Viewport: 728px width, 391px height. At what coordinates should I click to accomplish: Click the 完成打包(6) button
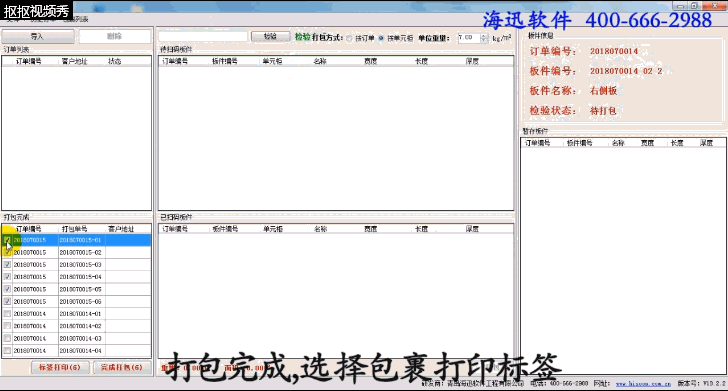pyautogui.click(x=122, y=367)
